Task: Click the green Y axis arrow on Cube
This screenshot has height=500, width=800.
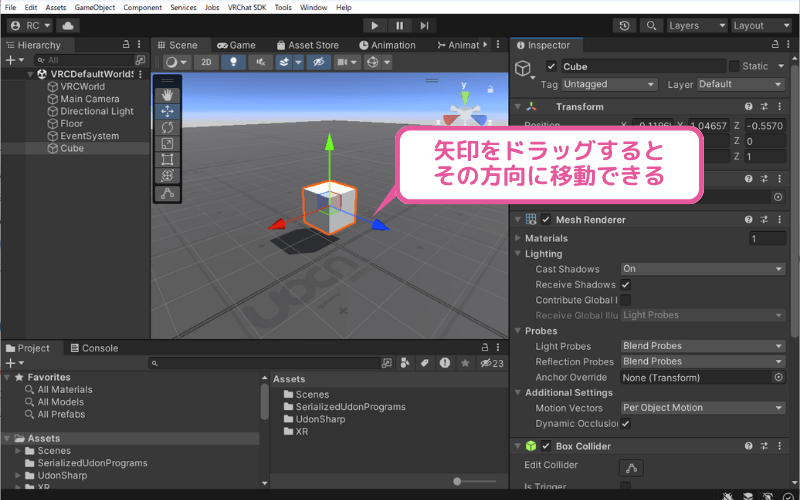Action: [x=330, y=142]
